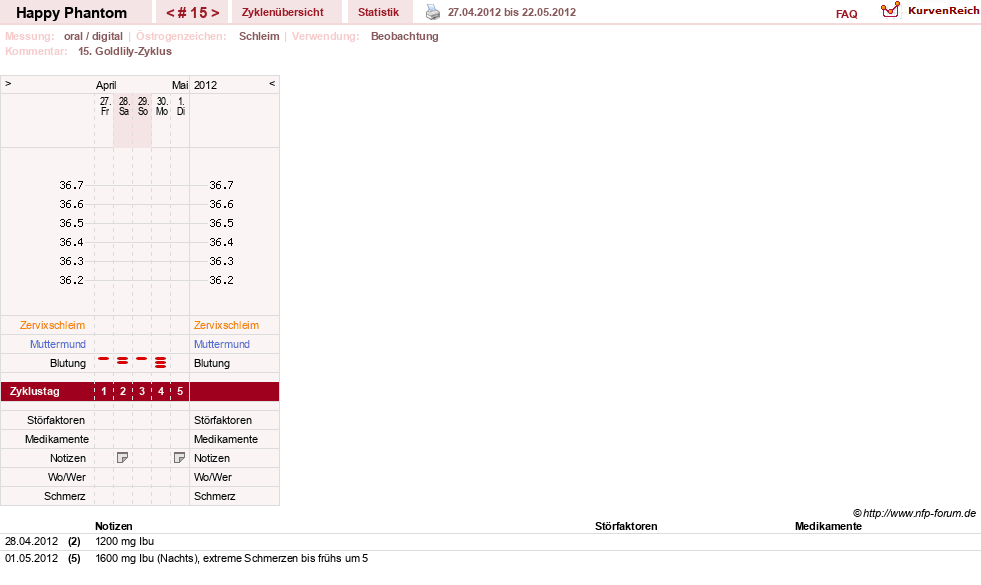Open the Statistik tab

click(x=379, y=12)
